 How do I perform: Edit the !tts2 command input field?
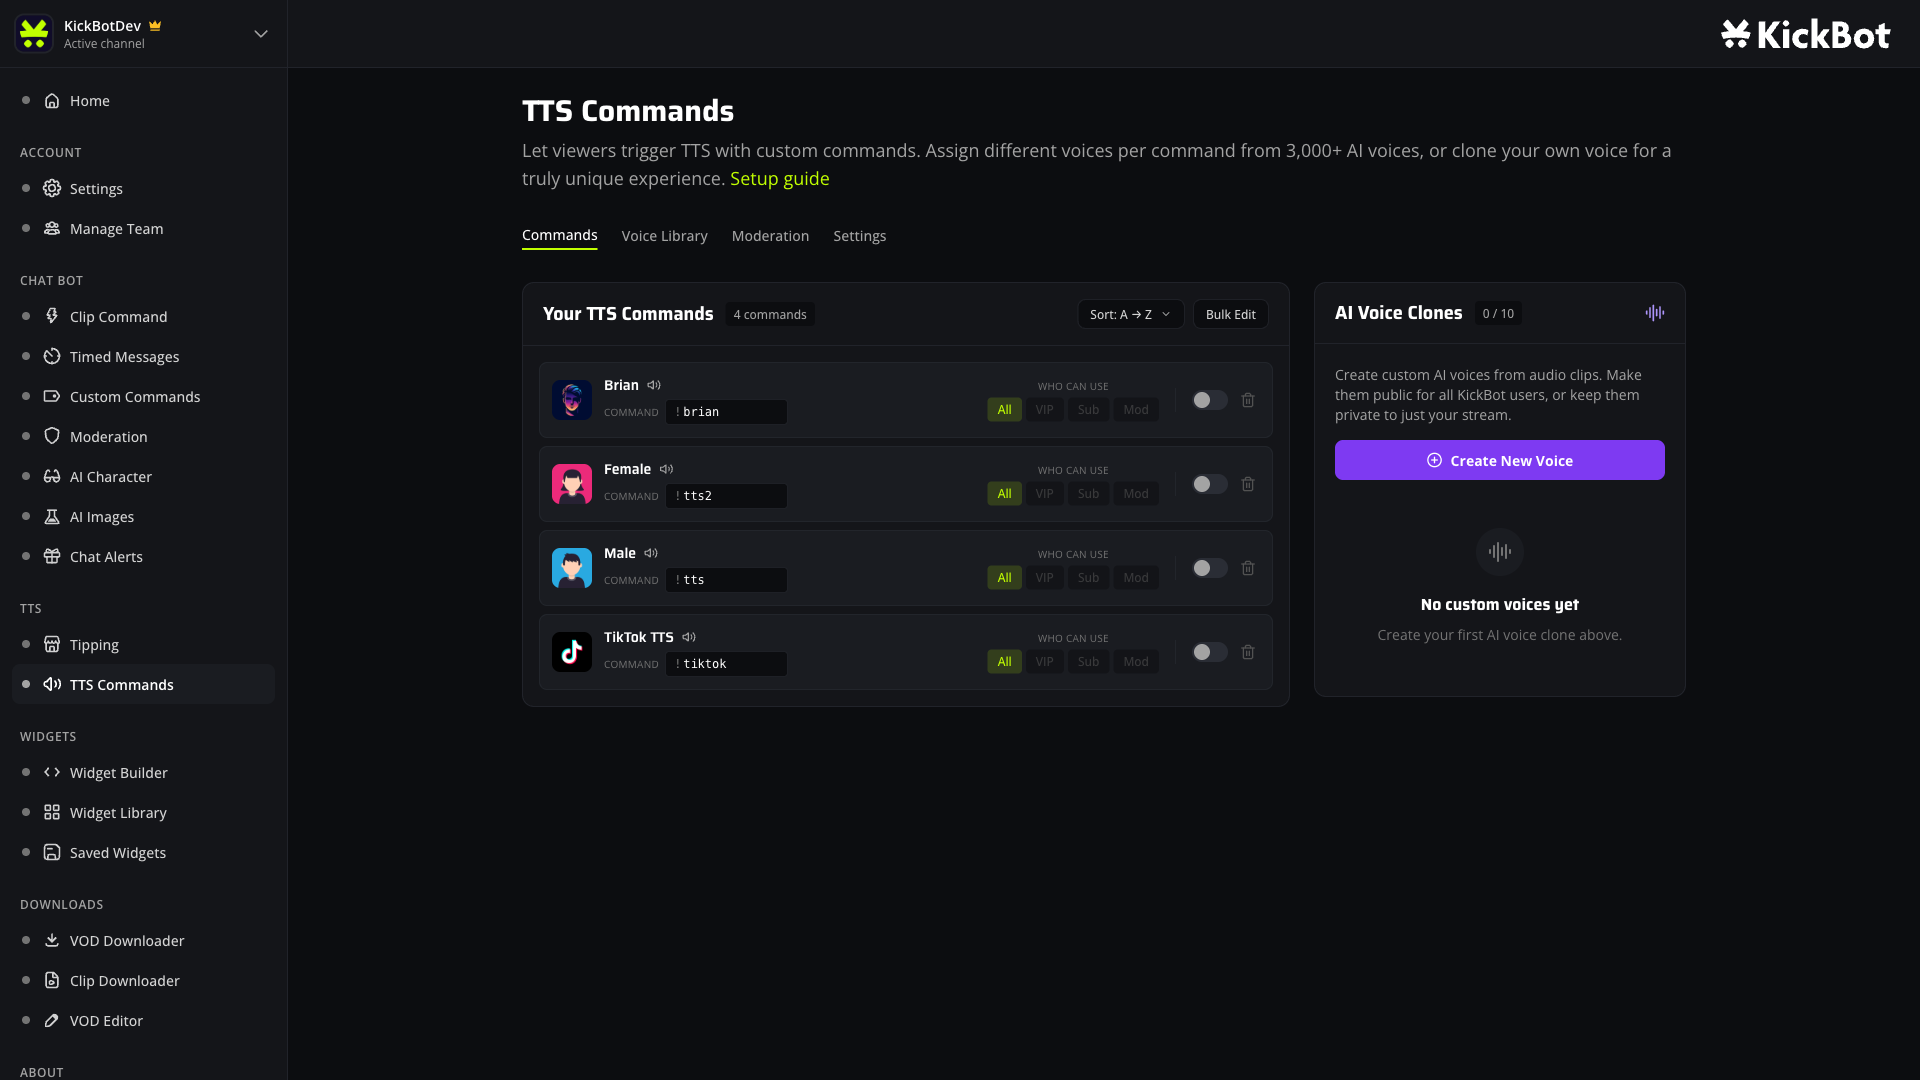click(x=727, y=496)
